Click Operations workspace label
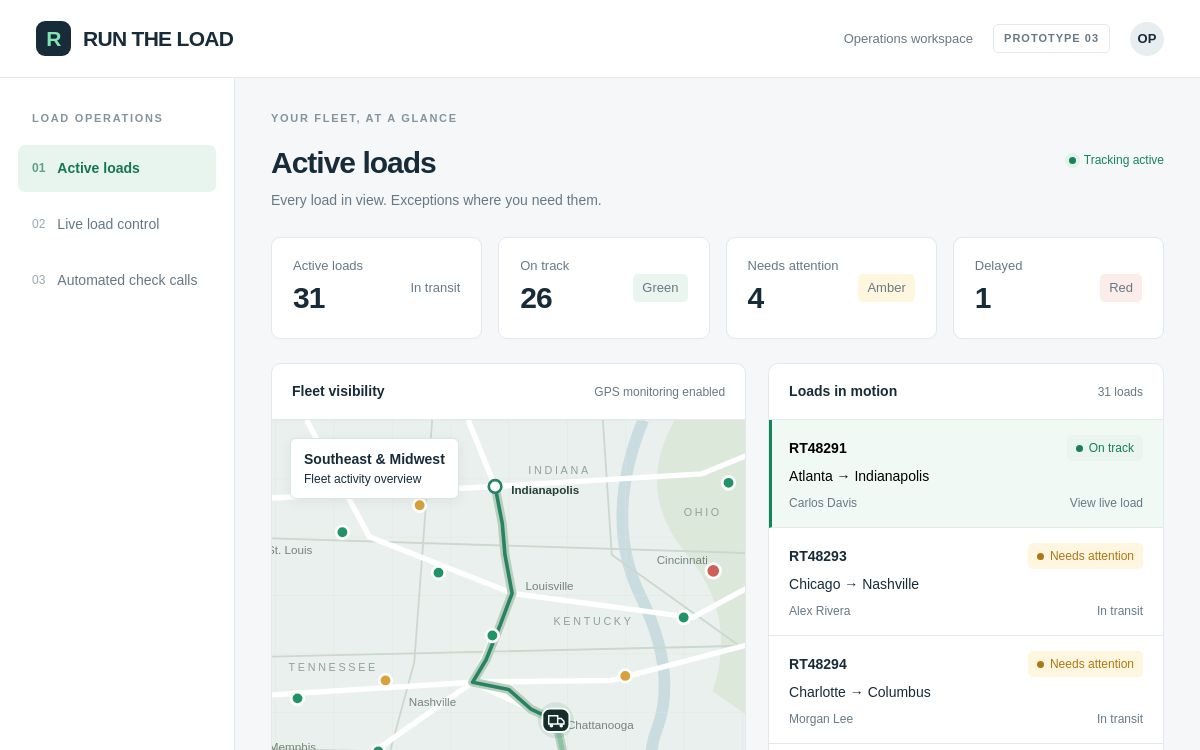This screenshot has width=1200, height=750. (x=908, y=38)
